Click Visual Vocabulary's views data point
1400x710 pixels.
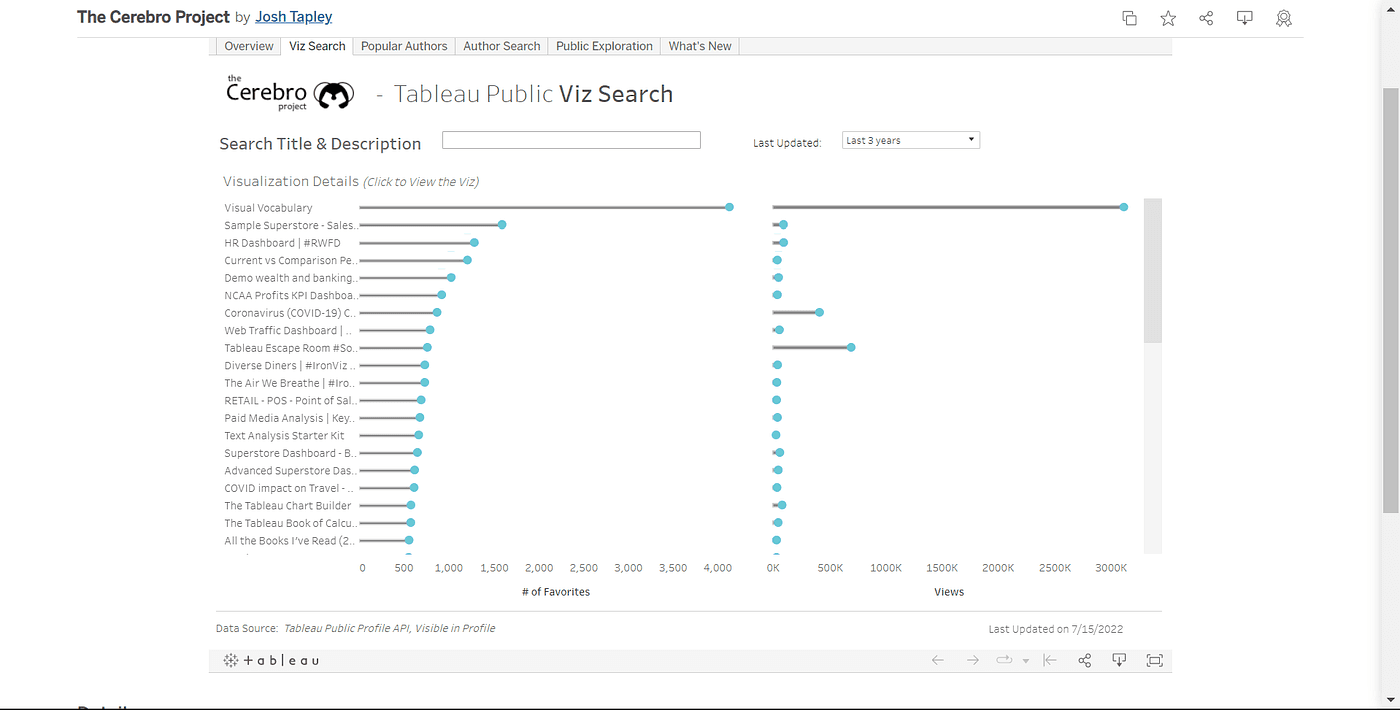(1124, 207)
